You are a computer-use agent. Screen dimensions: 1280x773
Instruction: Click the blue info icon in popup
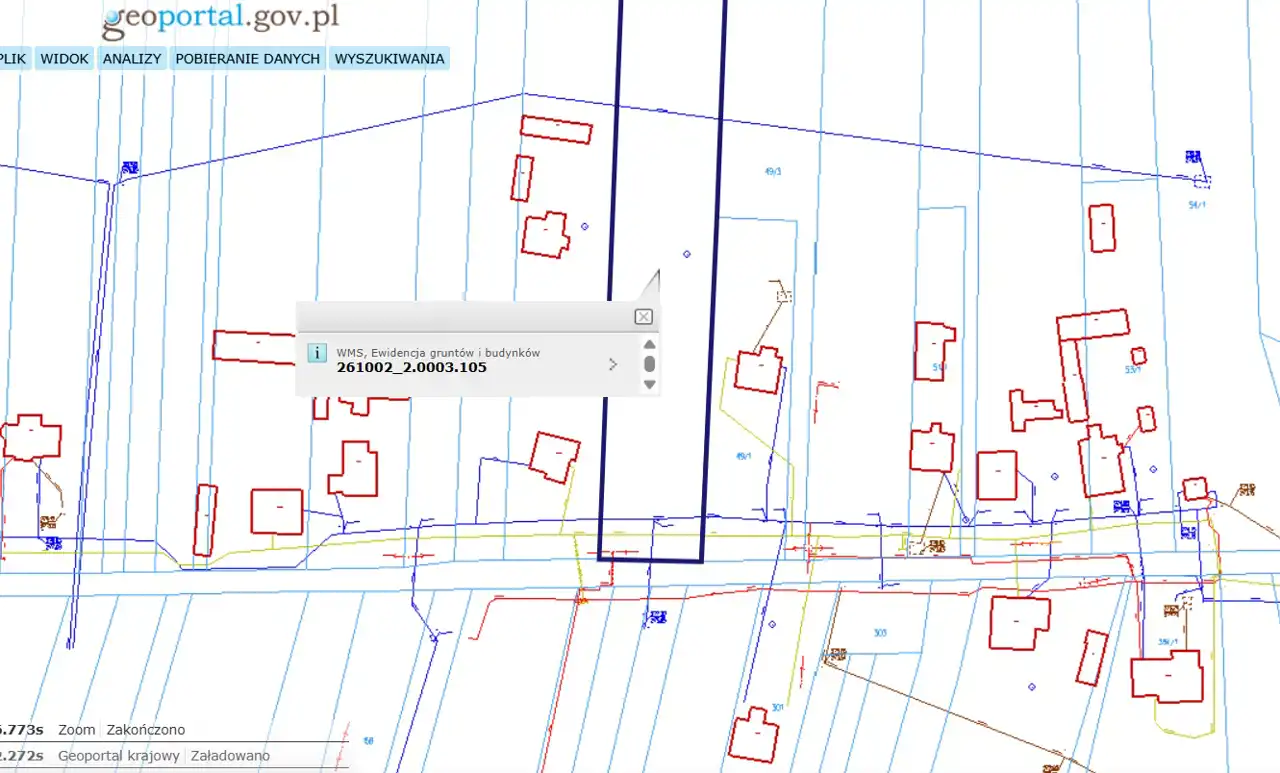(316, 352)
